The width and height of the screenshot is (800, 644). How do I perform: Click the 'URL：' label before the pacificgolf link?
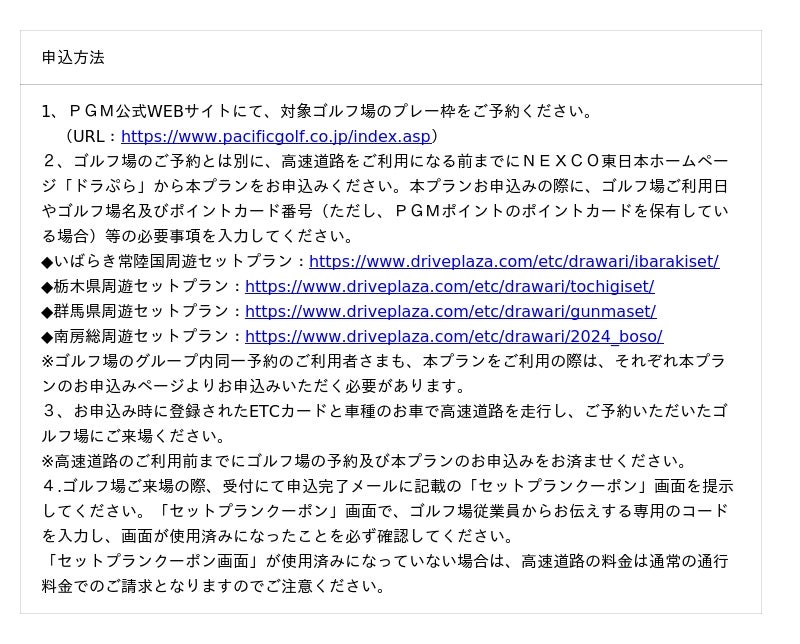point(92,137)
